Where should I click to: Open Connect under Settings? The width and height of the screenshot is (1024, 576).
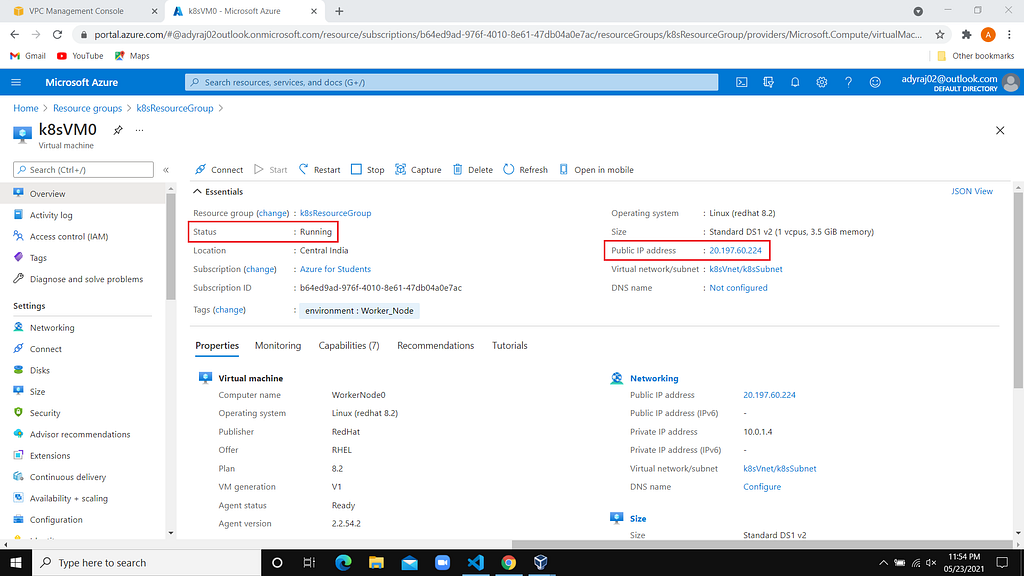(46, 349)
